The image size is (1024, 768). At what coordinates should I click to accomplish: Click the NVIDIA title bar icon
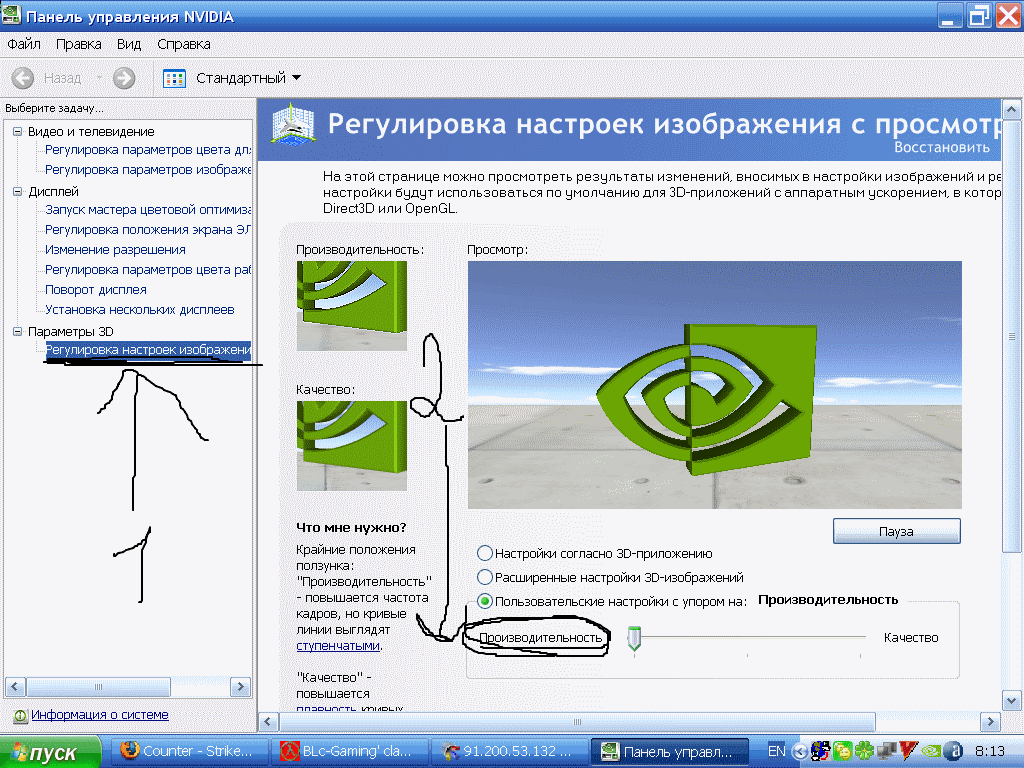click(11, 14)
